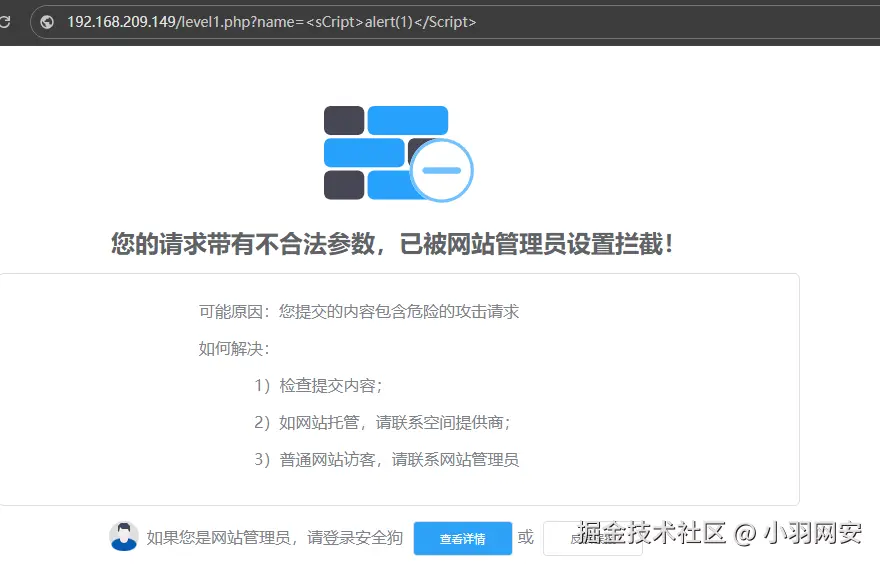Click list item 3）普通网站访客，请联系网站管理员
This screenshot has width=880, height=564.
387,460
